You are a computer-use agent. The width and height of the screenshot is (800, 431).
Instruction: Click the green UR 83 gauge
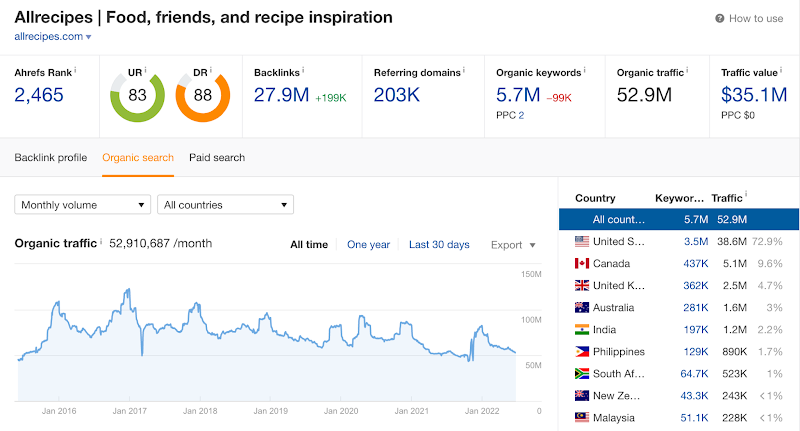pyautogui.click(x=137, y=96)
